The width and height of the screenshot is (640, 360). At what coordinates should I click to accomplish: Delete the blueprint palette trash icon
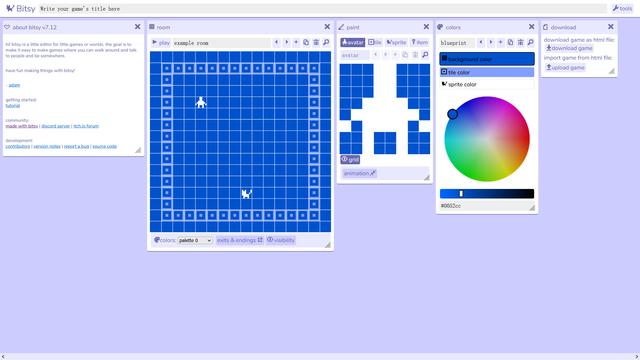pyautogui.click(x=520, y=42)
